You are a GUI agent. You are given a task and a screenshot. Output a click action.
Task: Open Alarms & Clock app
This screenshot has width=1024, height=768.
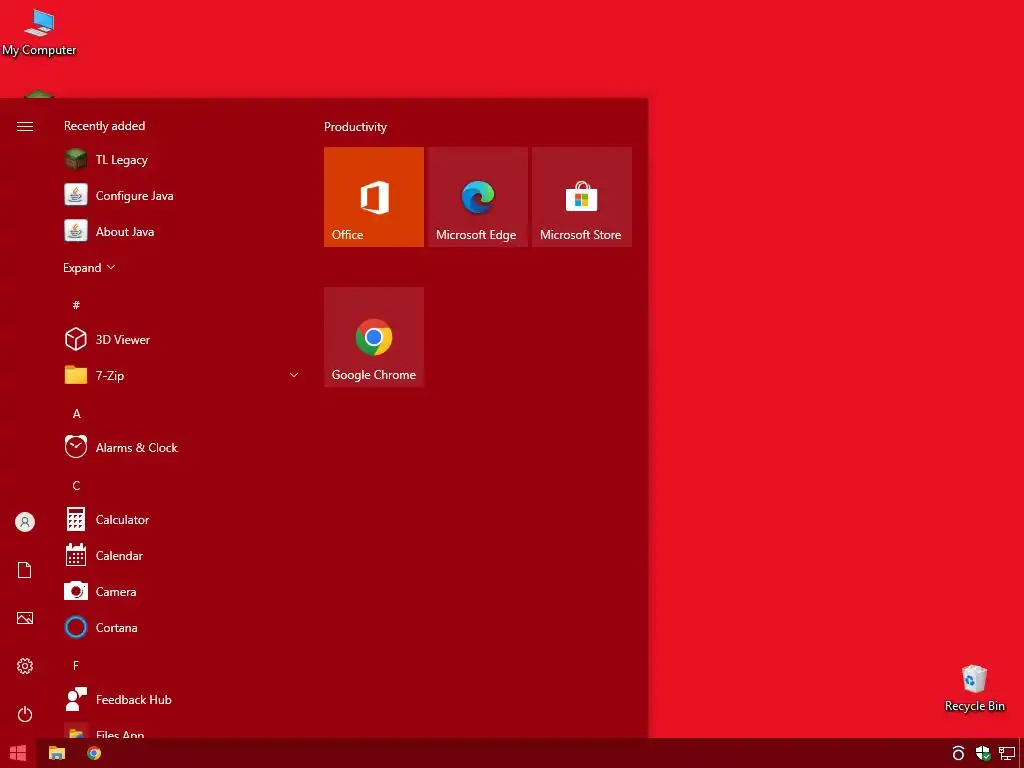point(181,447)
